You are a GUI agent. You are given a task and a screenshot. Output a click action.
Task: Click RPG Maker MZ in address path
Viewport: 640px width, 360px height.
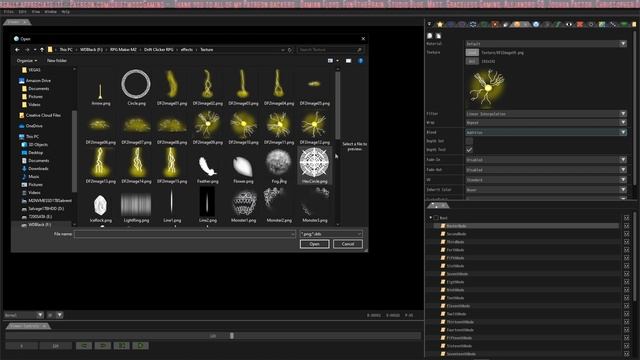(x=123, y=50)
